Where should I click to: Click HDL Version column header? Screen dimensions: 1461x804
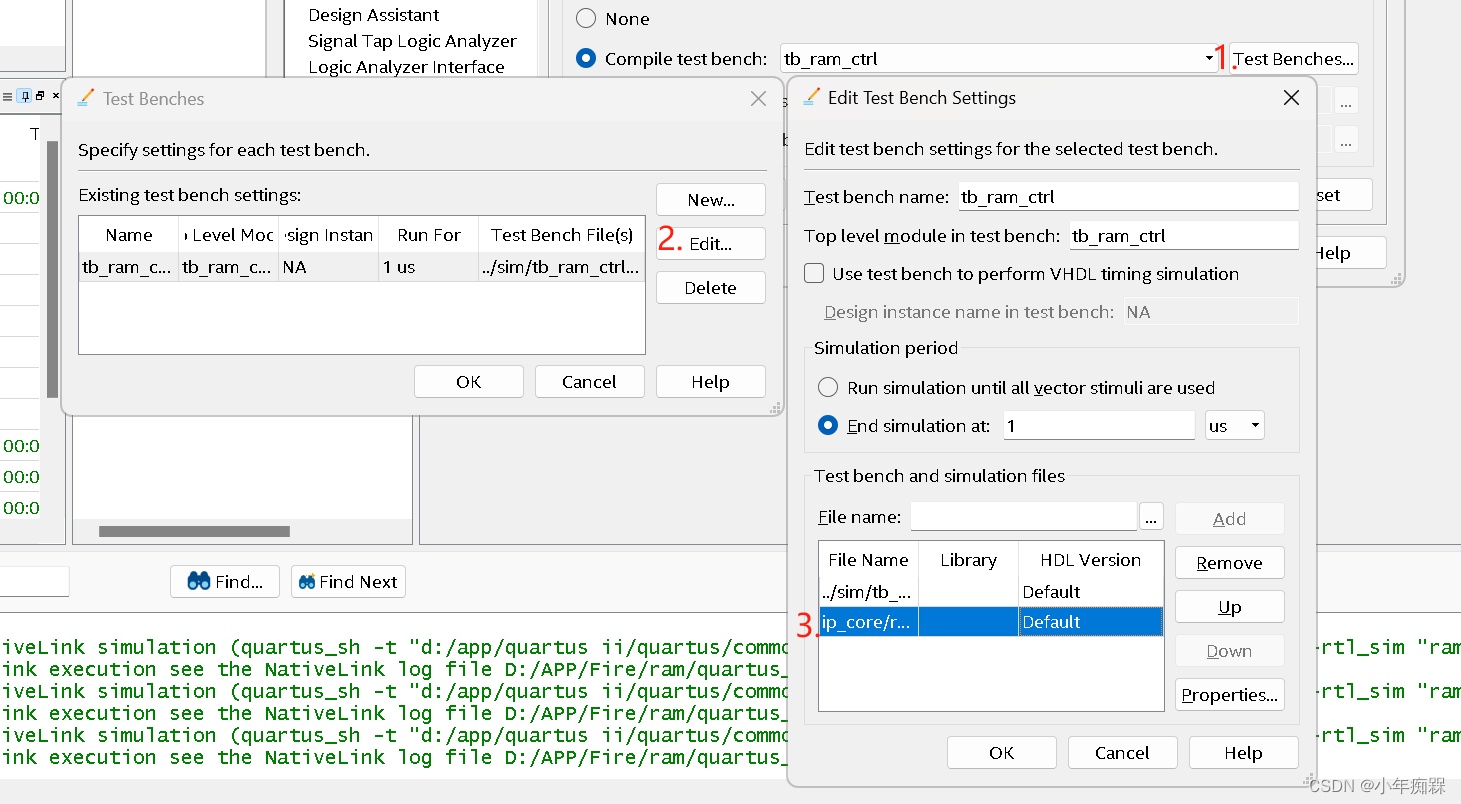[x=1090, y=560]
